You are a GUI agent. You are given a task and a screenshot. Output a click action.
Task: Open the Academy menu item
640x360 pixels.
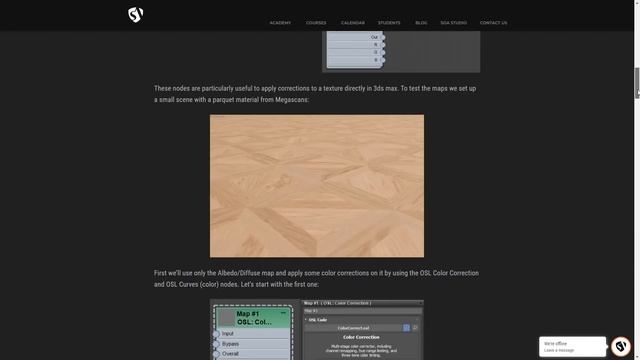click(x=280, y=23)
